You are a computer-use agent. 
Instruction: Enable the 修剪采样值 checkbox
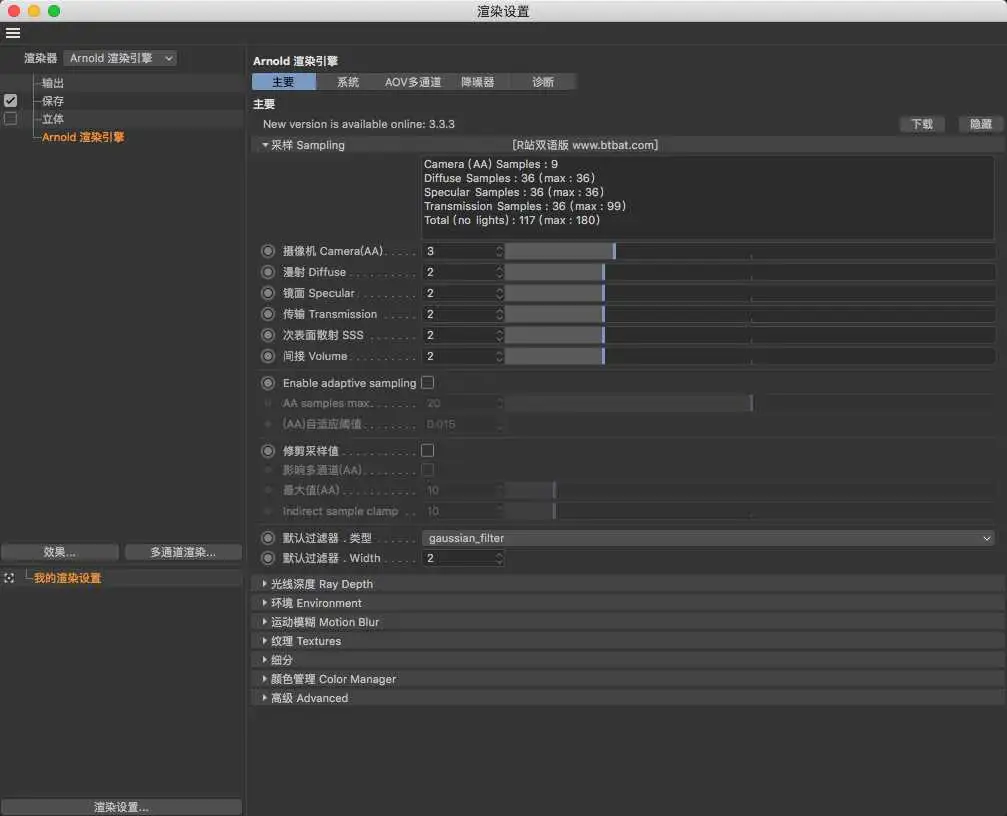point(427,451)
